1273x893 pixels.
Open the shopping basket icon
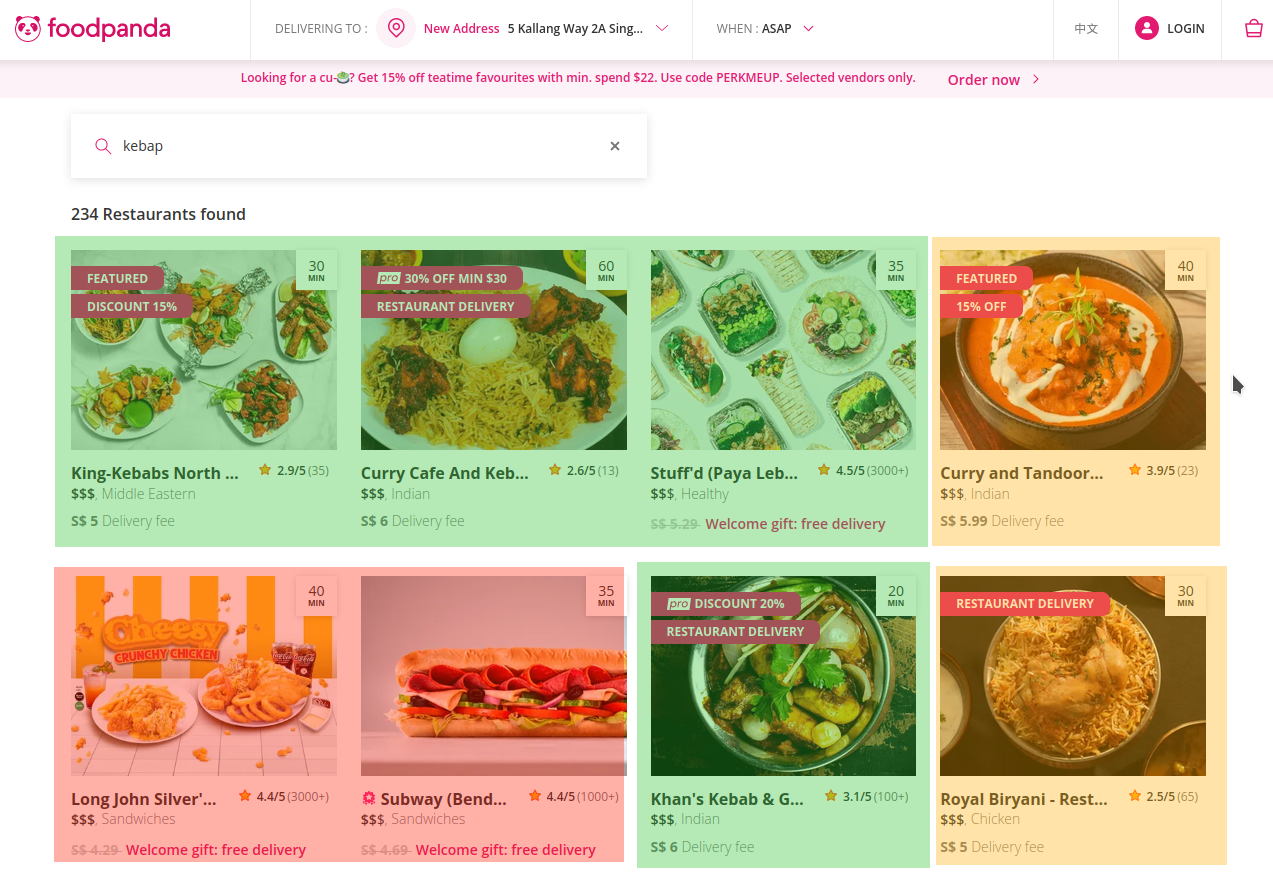click(x=1253, y=29)
